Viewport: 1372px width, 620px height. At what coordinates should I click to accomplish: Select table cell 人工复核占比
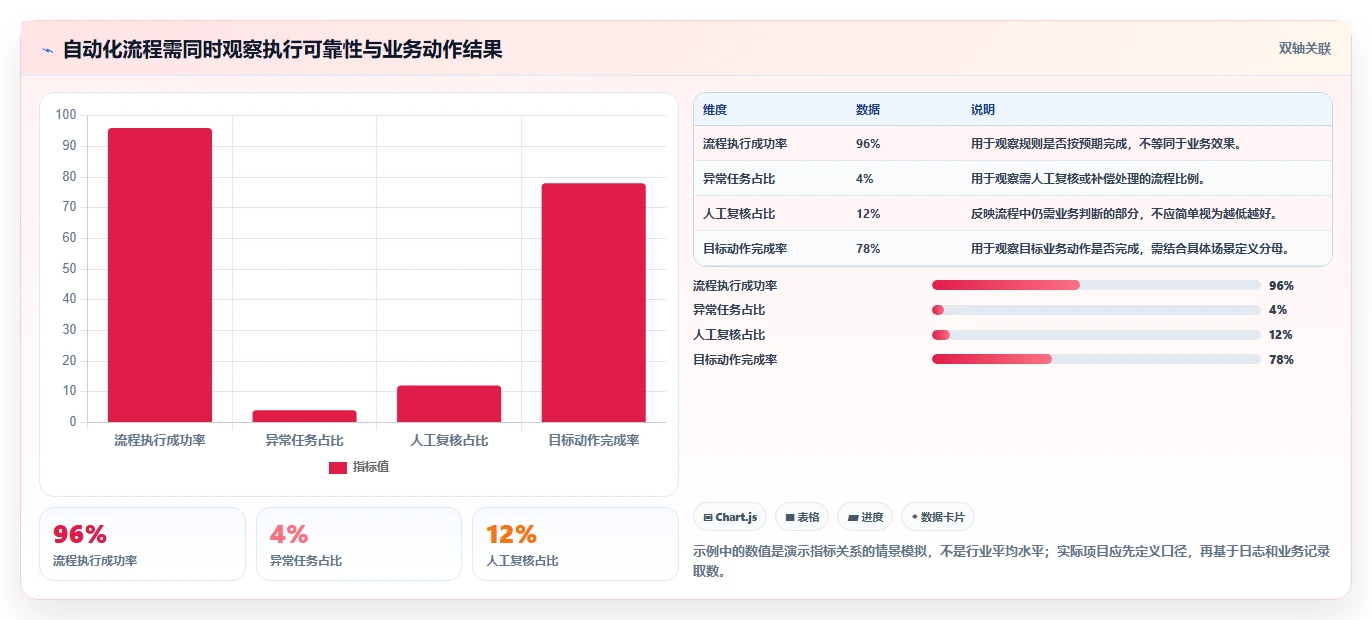coord(739,214)
